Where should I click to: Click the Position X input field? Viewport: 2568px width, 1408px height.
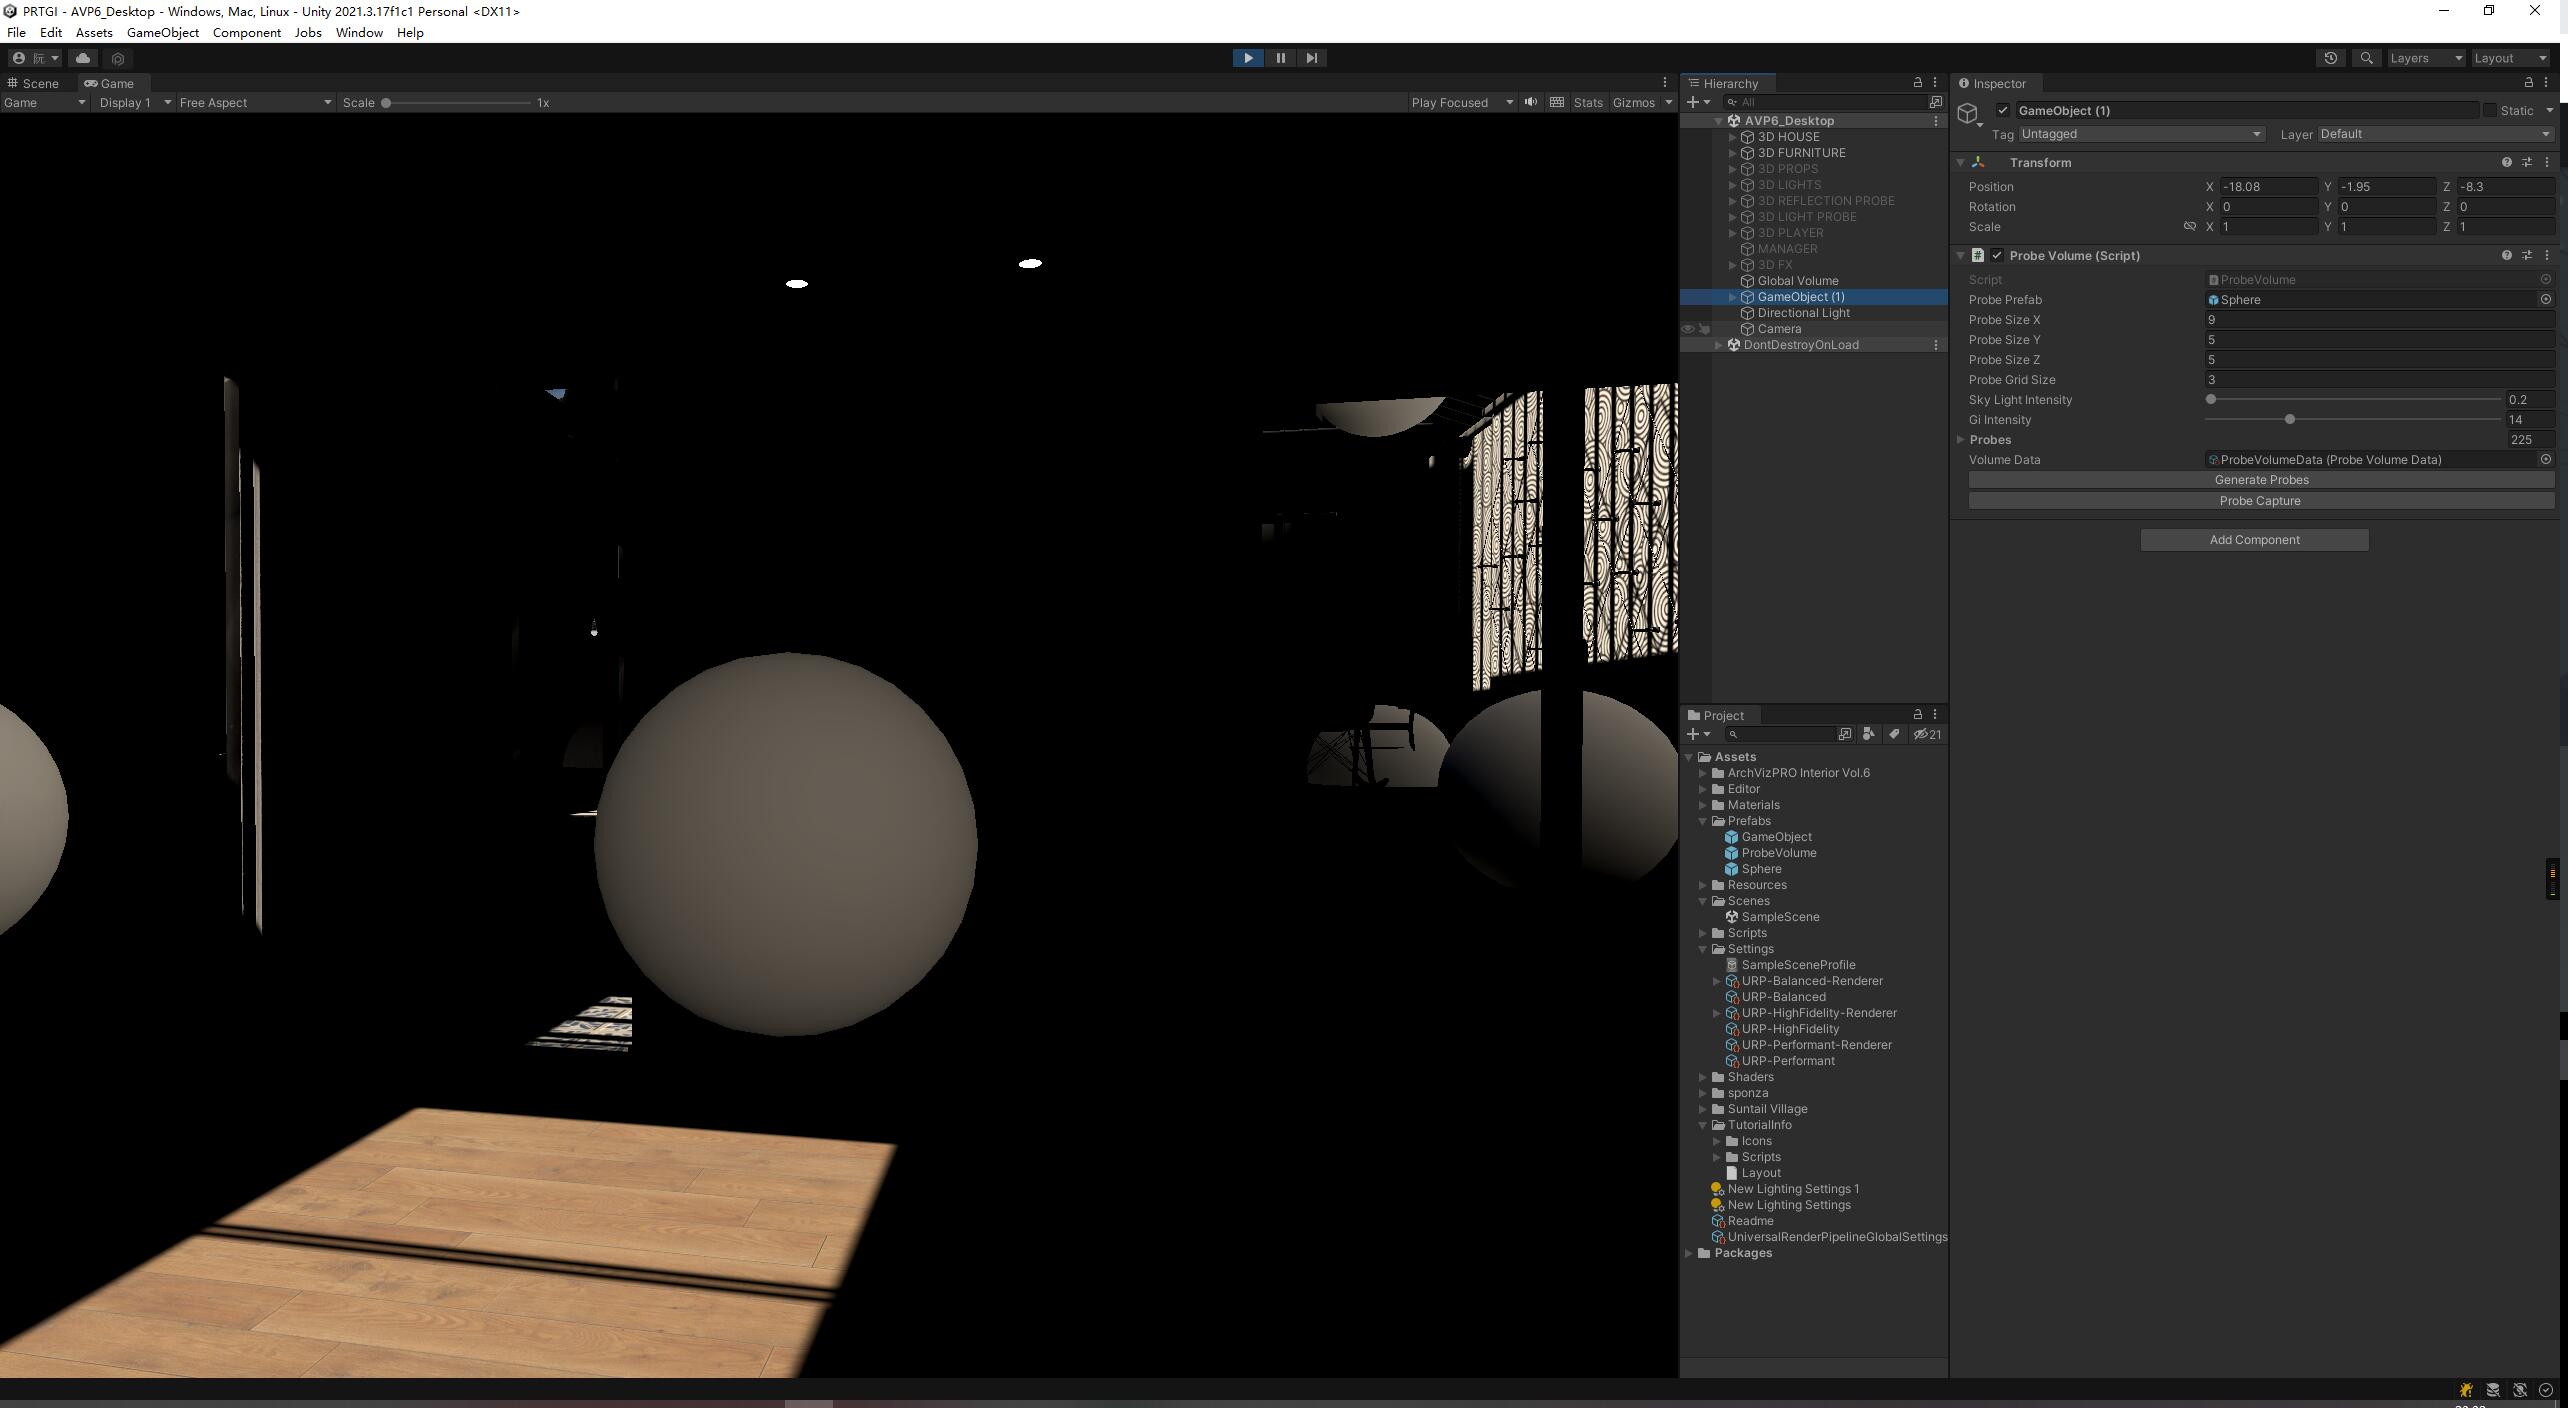click(2268, 187)
